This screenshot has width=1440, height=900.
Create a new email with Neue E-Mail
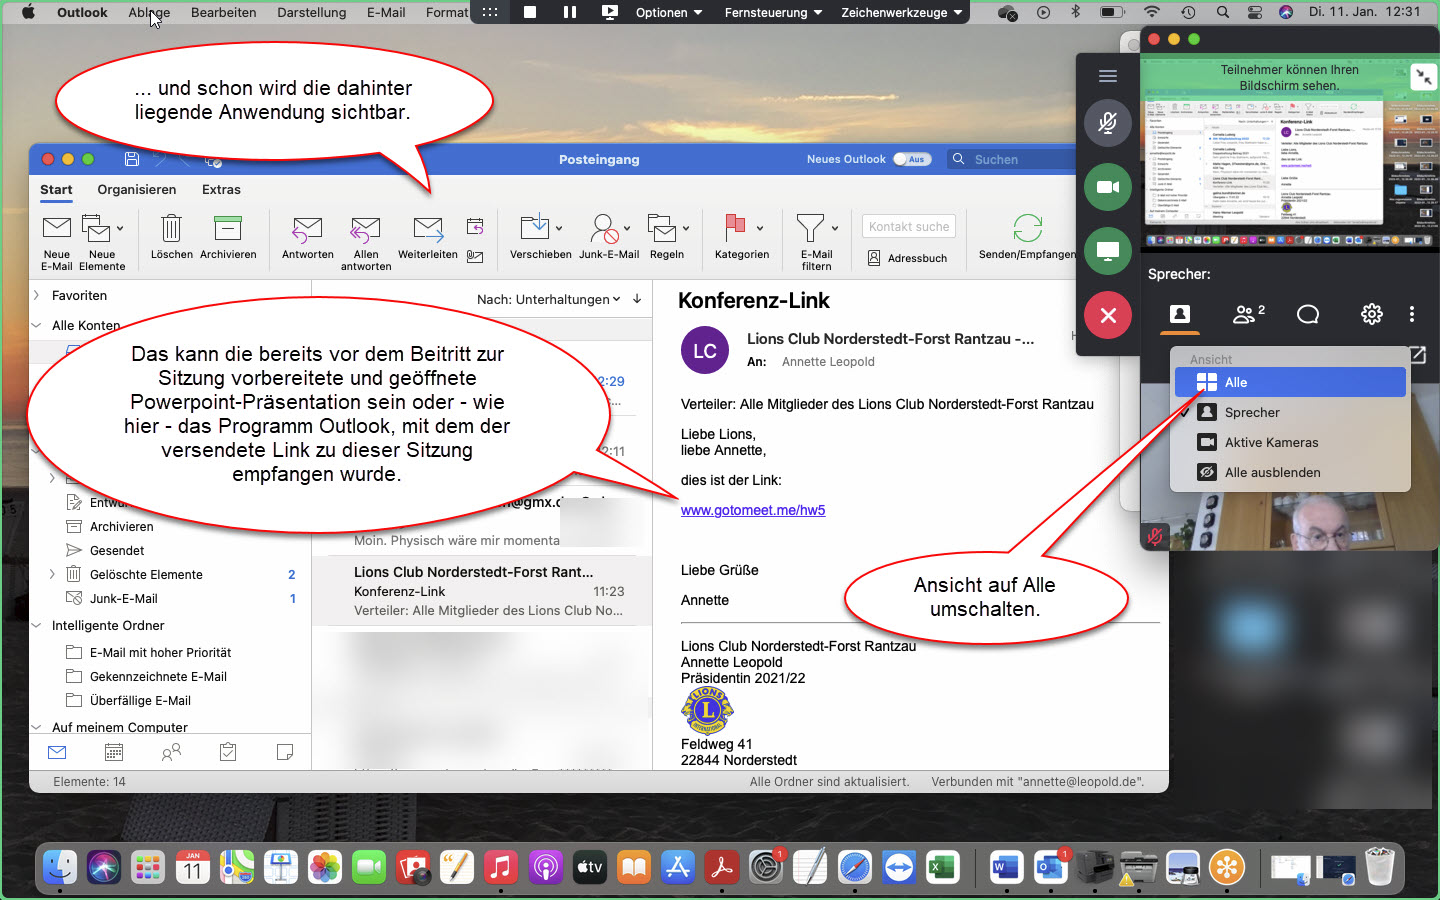[x=57, y=241]
